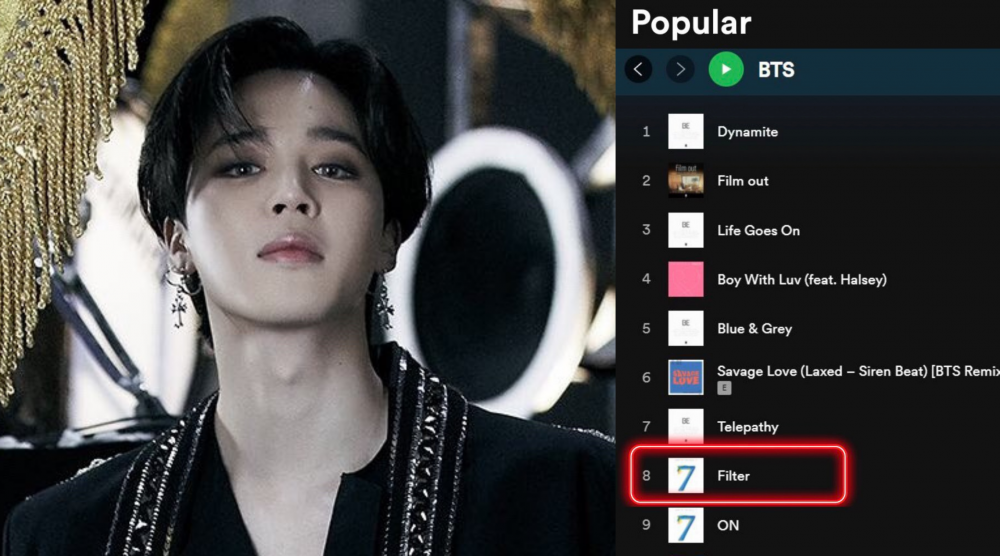
Task: Click the Film out album artwork
Action: tap(686, 180)
